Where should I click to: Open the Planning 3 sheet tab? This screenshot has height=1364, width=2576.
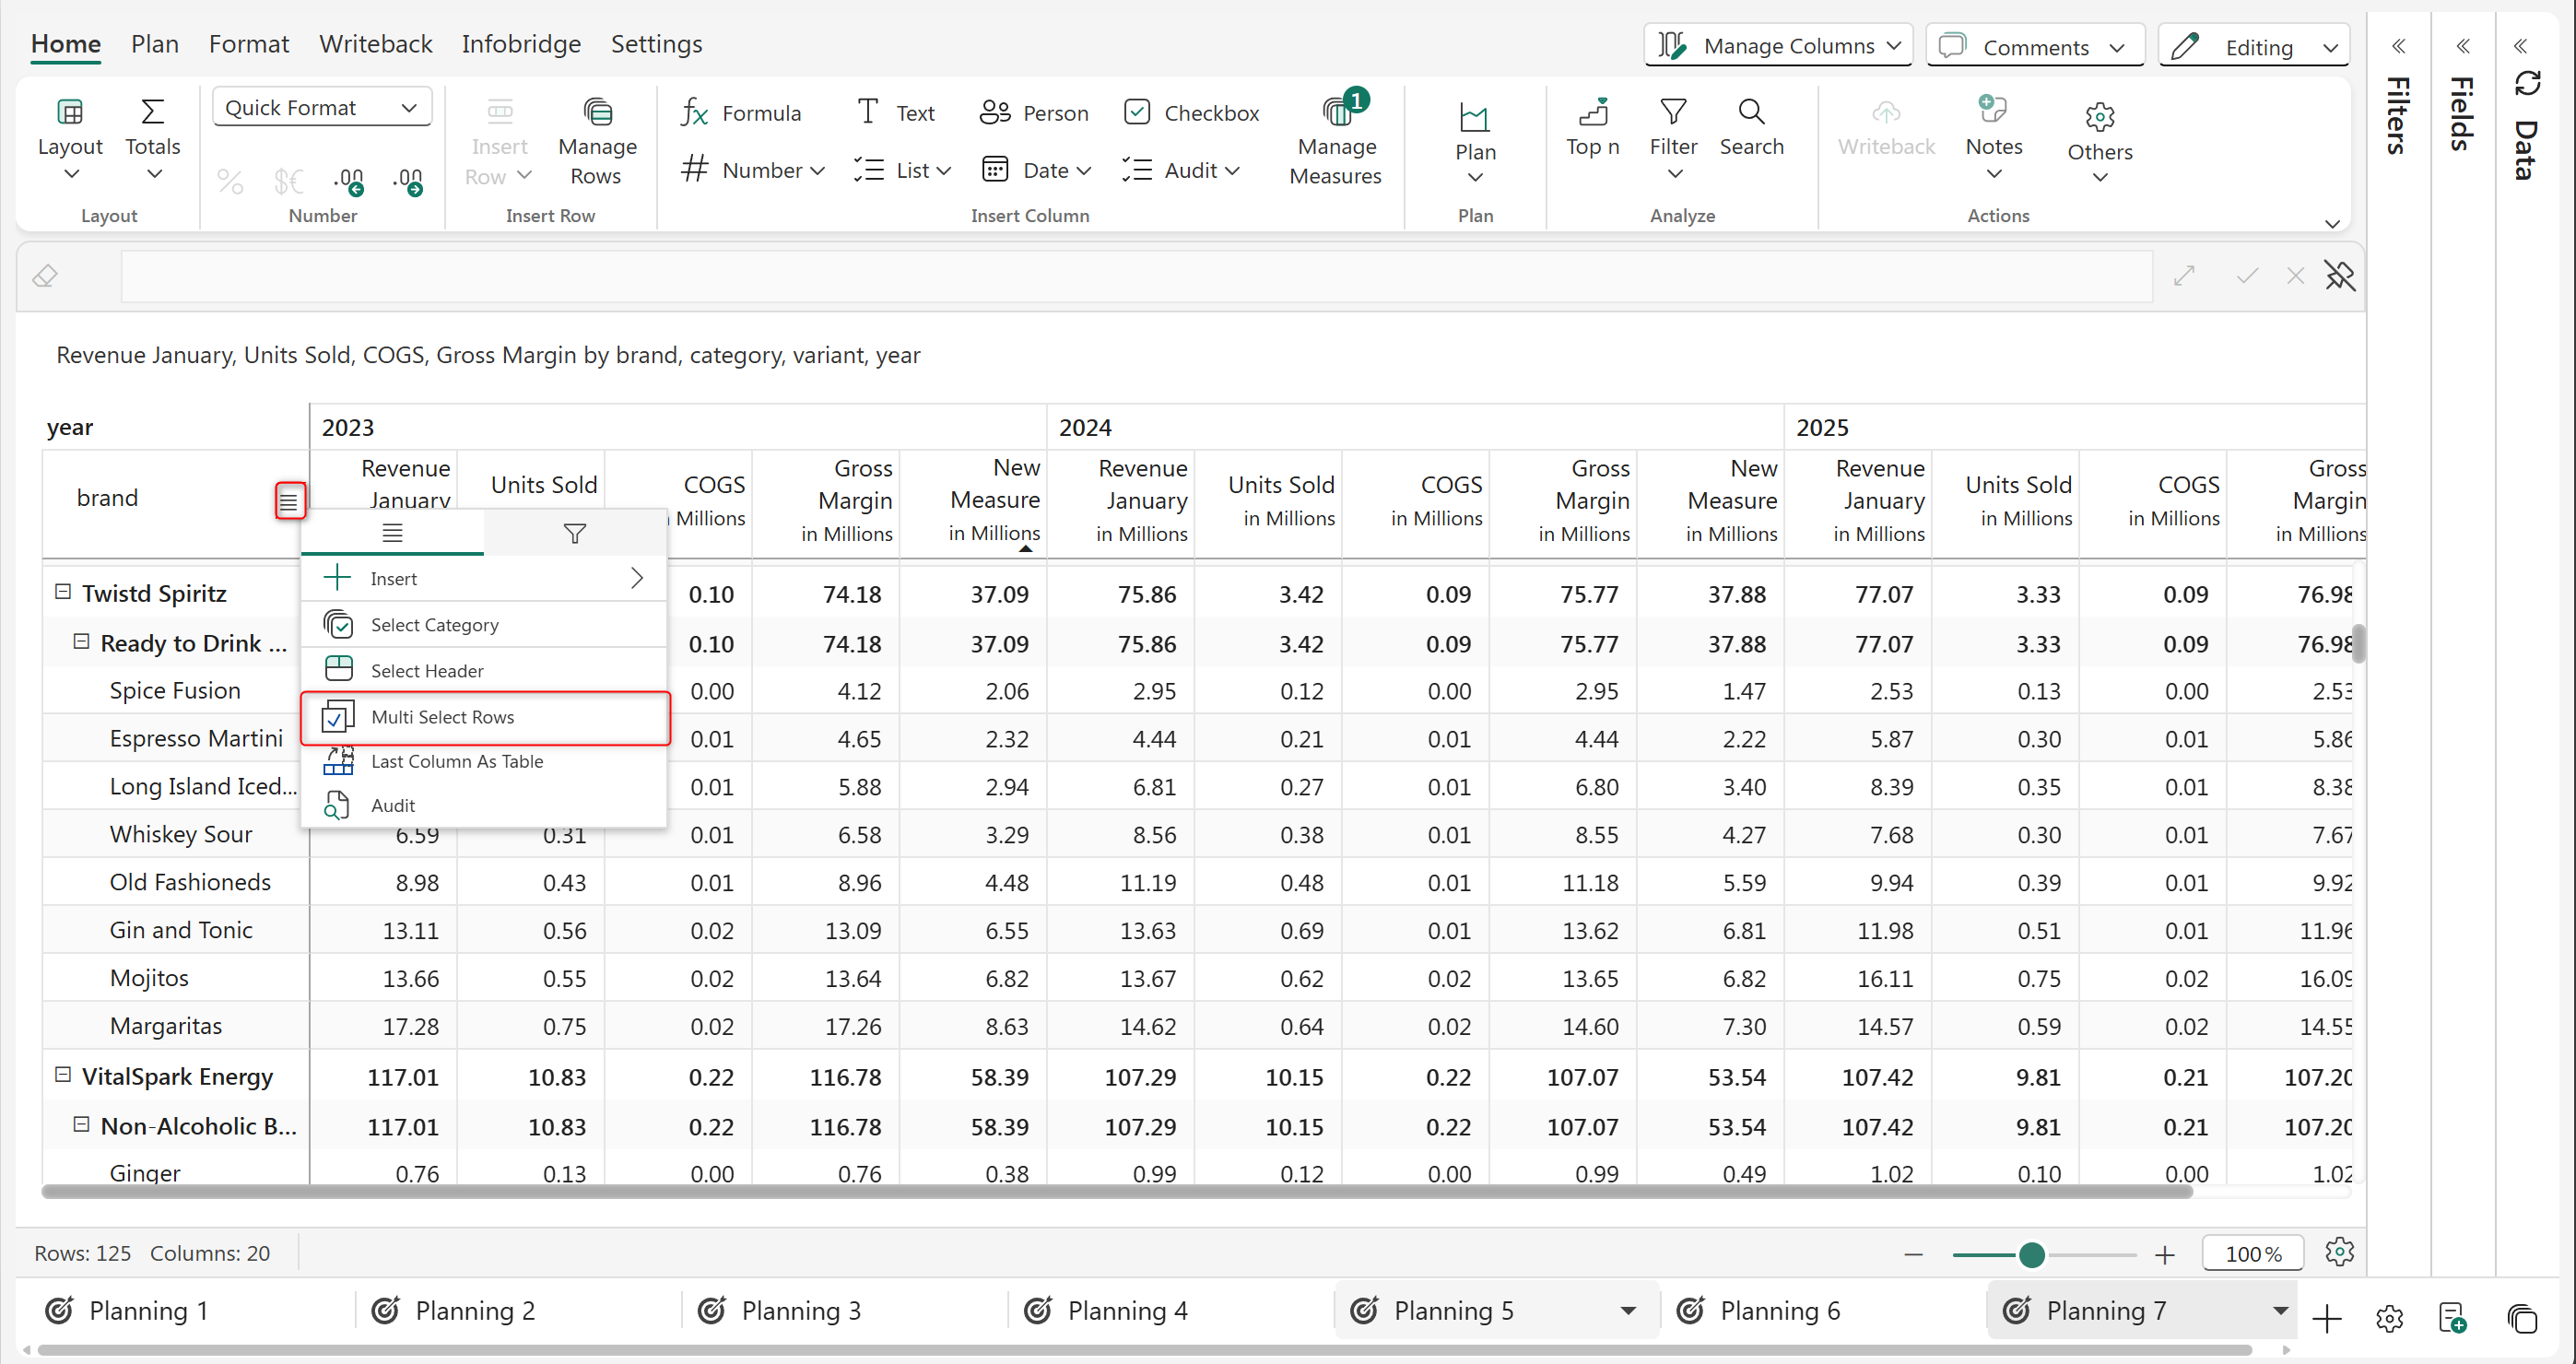800,1310
